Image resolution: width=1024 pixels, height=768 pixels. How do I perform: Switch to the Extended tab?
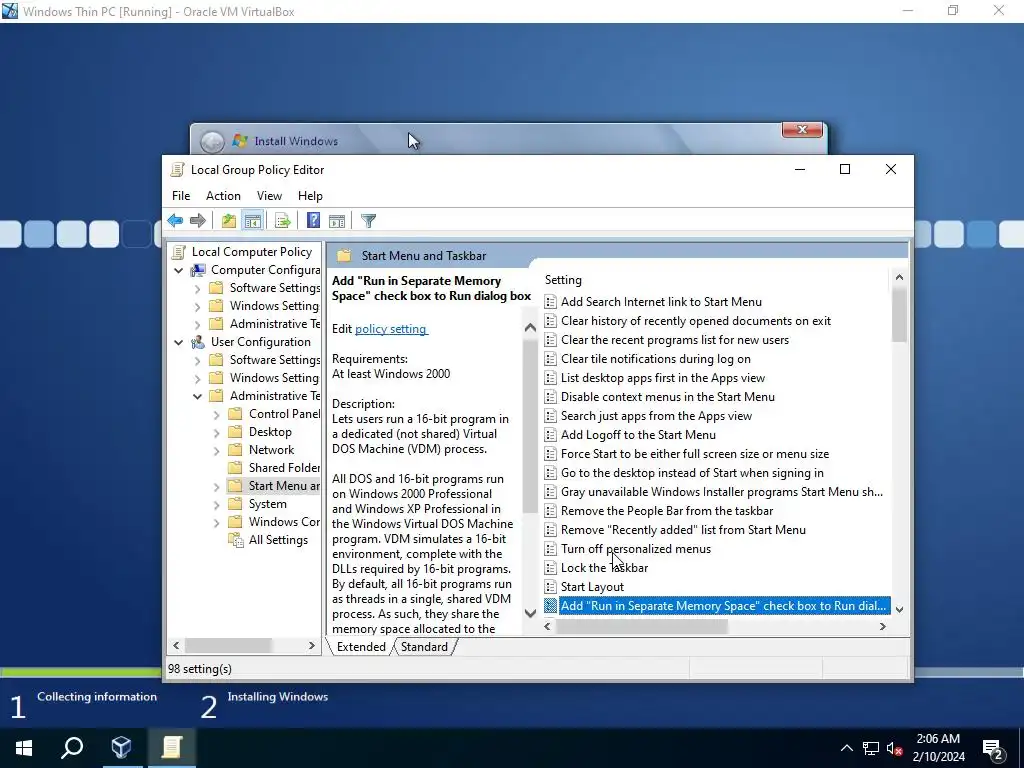pyautogui.click(x=361, y=647)
